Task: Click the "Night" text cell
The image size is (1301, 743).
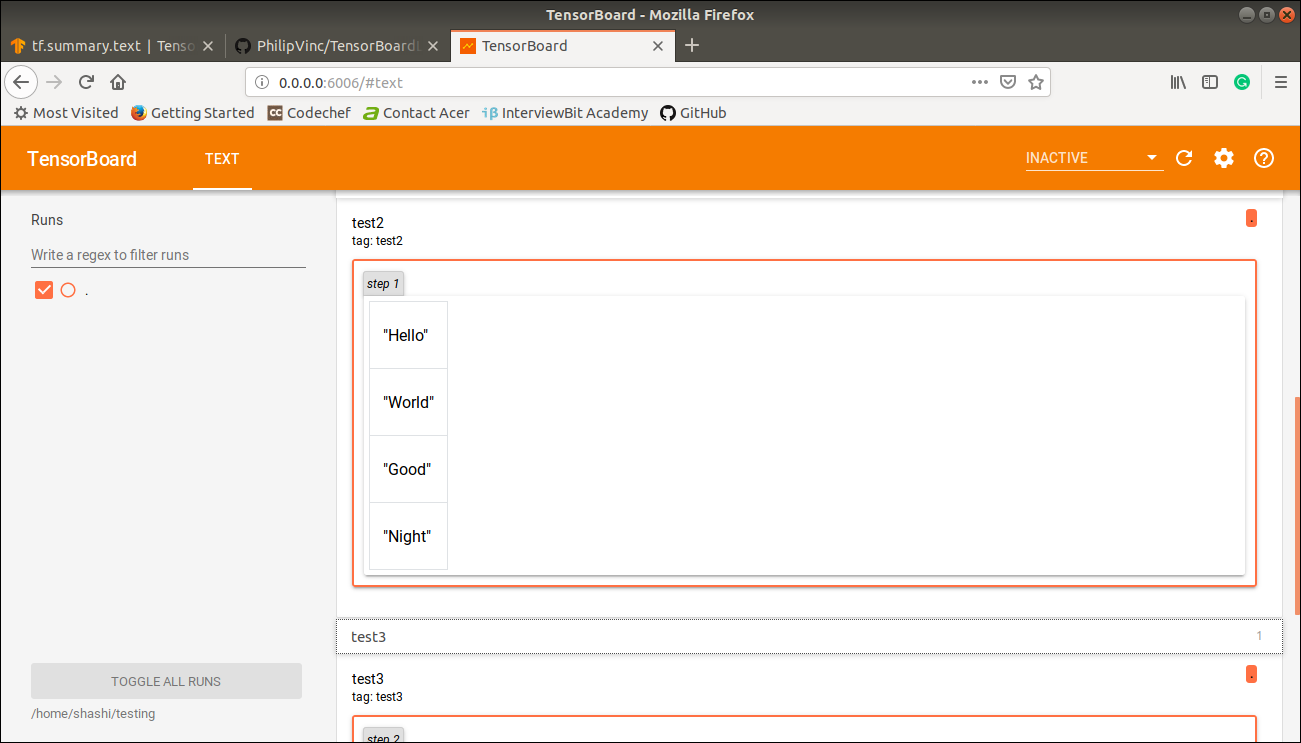Action: 408,536
